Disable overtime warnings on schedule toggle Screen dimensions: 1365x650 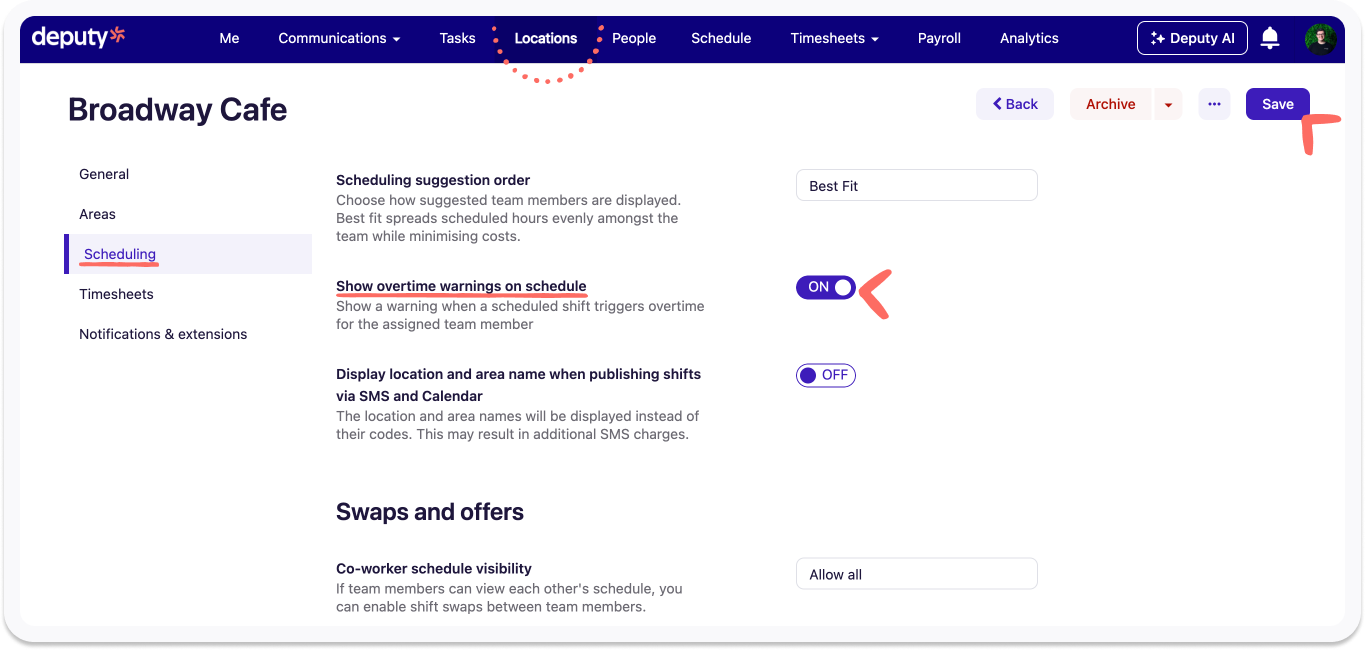click(x=826, y=288)
